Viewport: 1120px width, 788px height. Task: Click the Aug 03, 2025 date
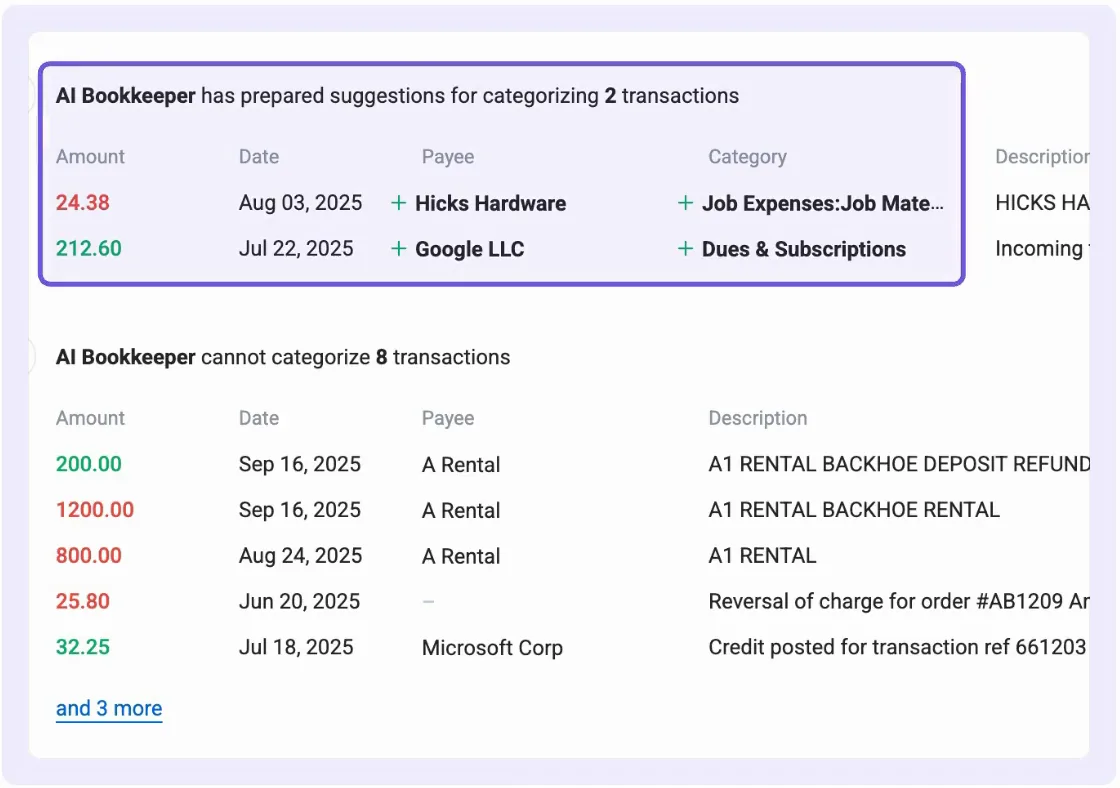pos(300,203)
